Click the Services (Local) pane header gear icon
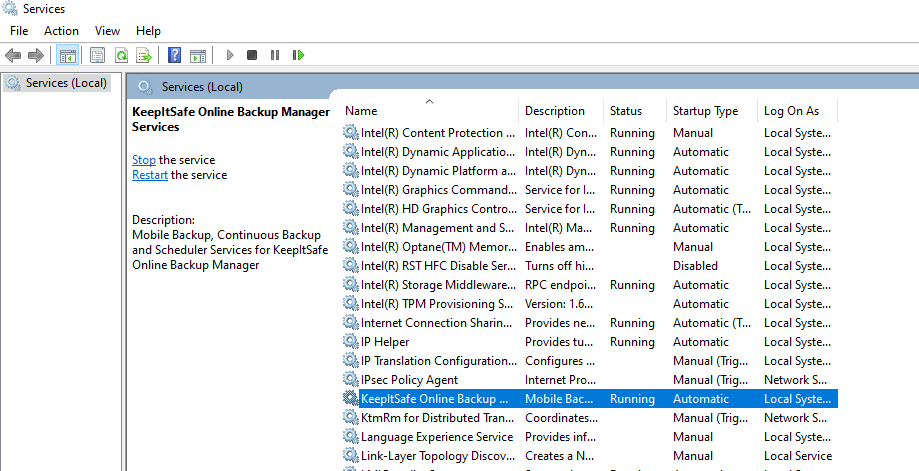The width and height of the screenshot is (919, 471). tap(144, 87)
